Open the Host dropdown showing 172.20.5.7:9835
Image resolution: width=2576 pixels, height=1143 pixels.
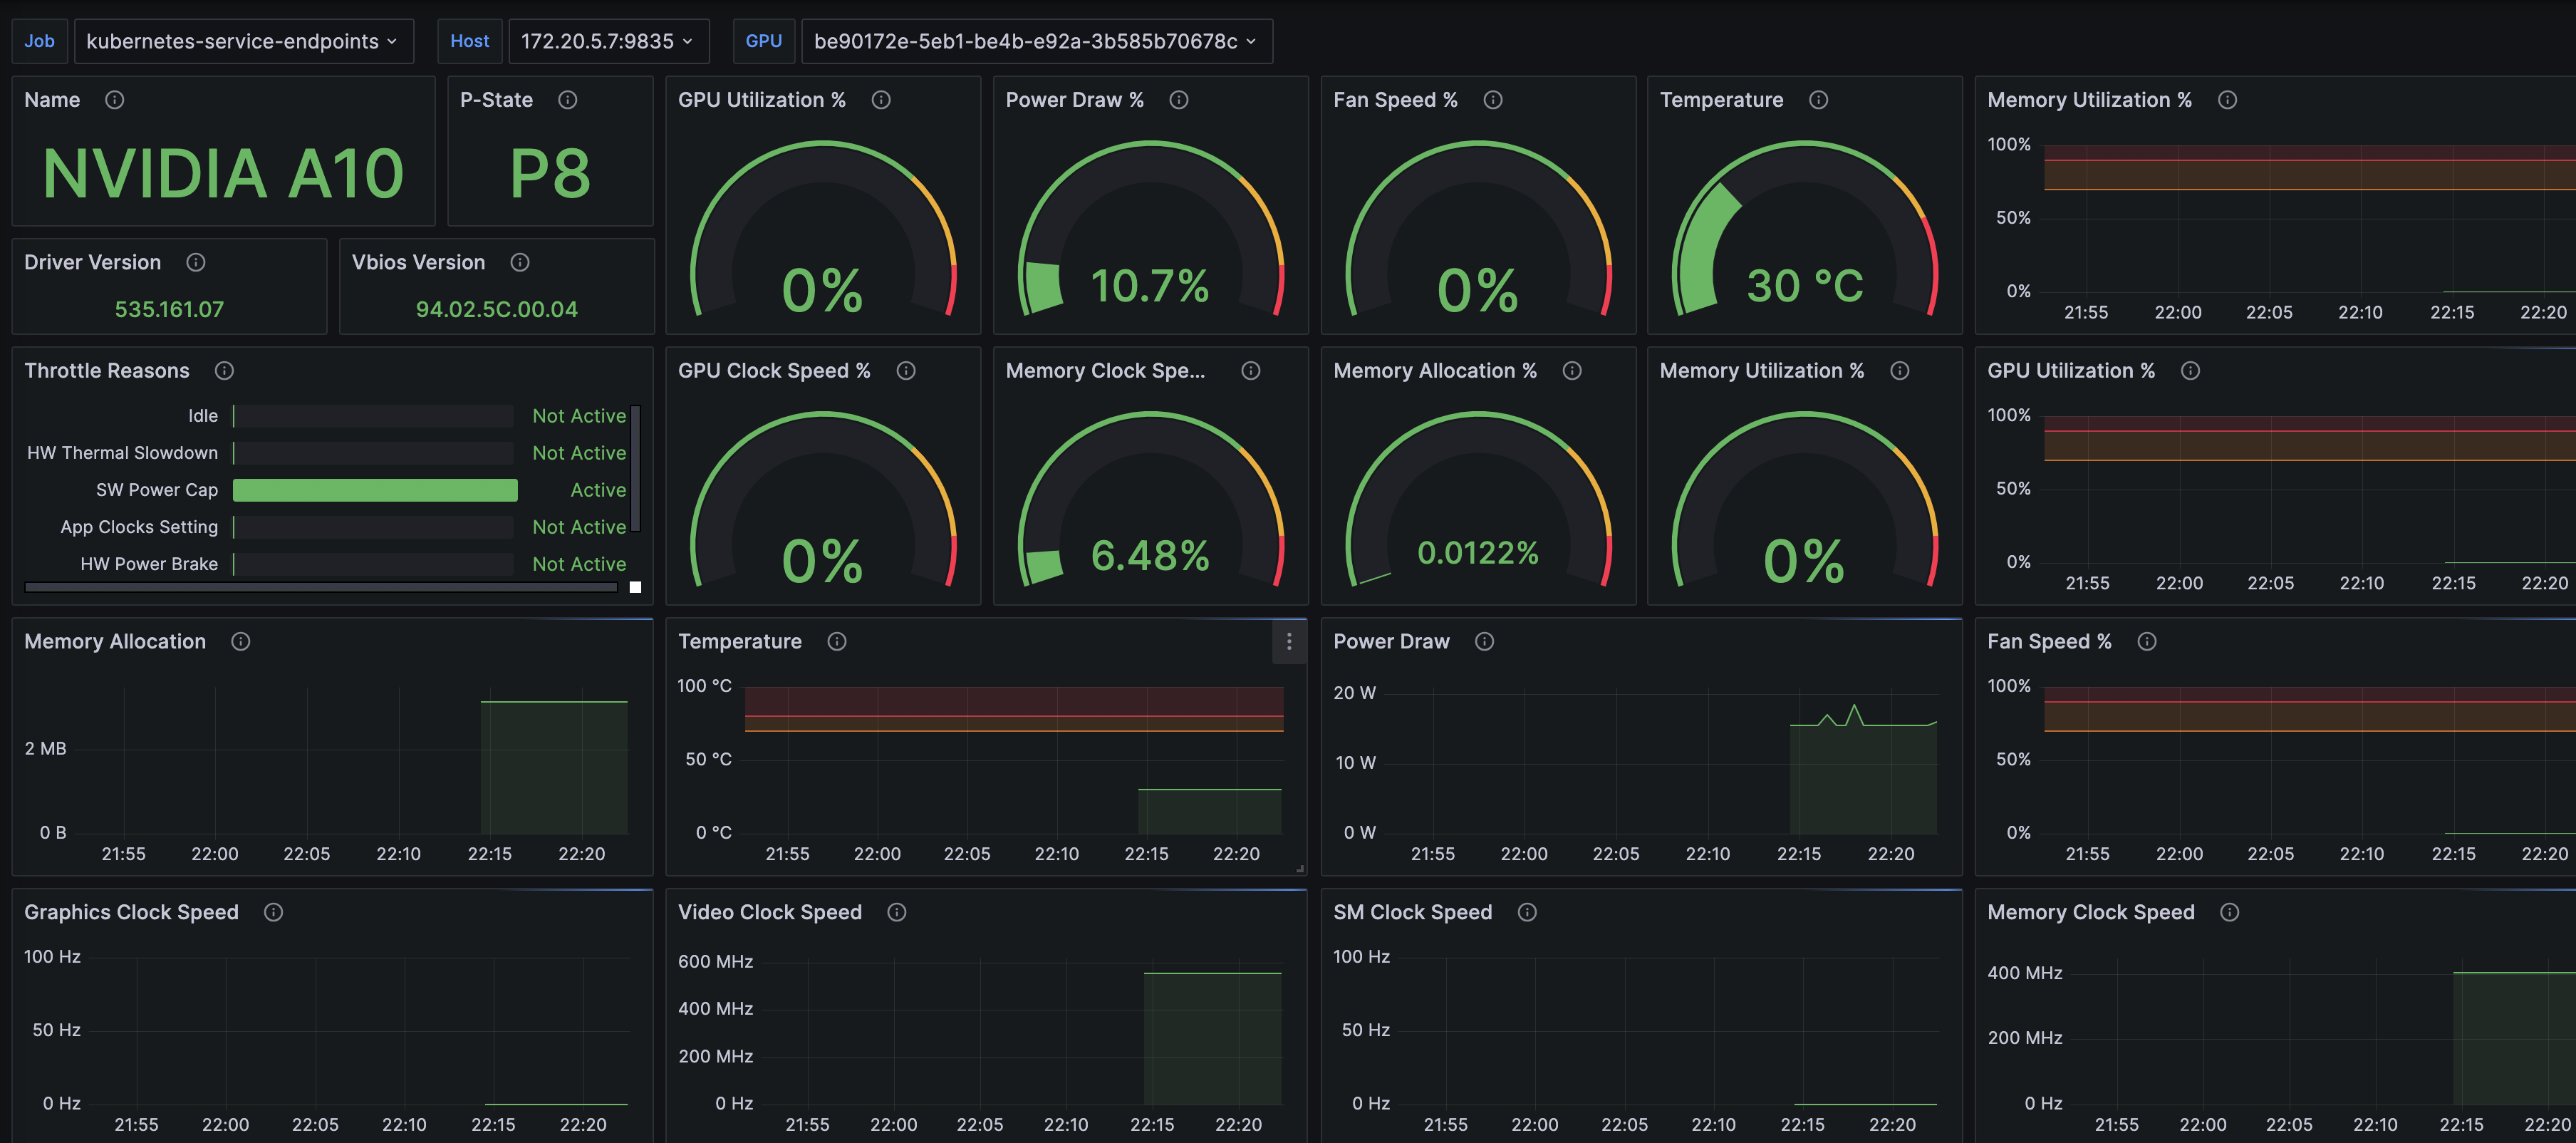coord(608,41)
